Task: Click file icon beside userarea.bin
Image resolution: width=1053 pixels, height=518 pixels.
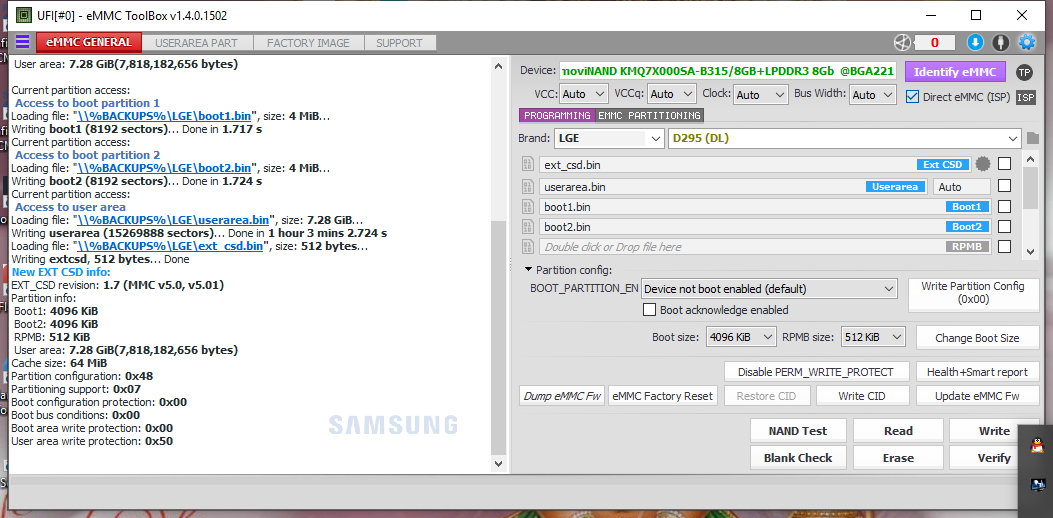Action: tap(527, 186)
